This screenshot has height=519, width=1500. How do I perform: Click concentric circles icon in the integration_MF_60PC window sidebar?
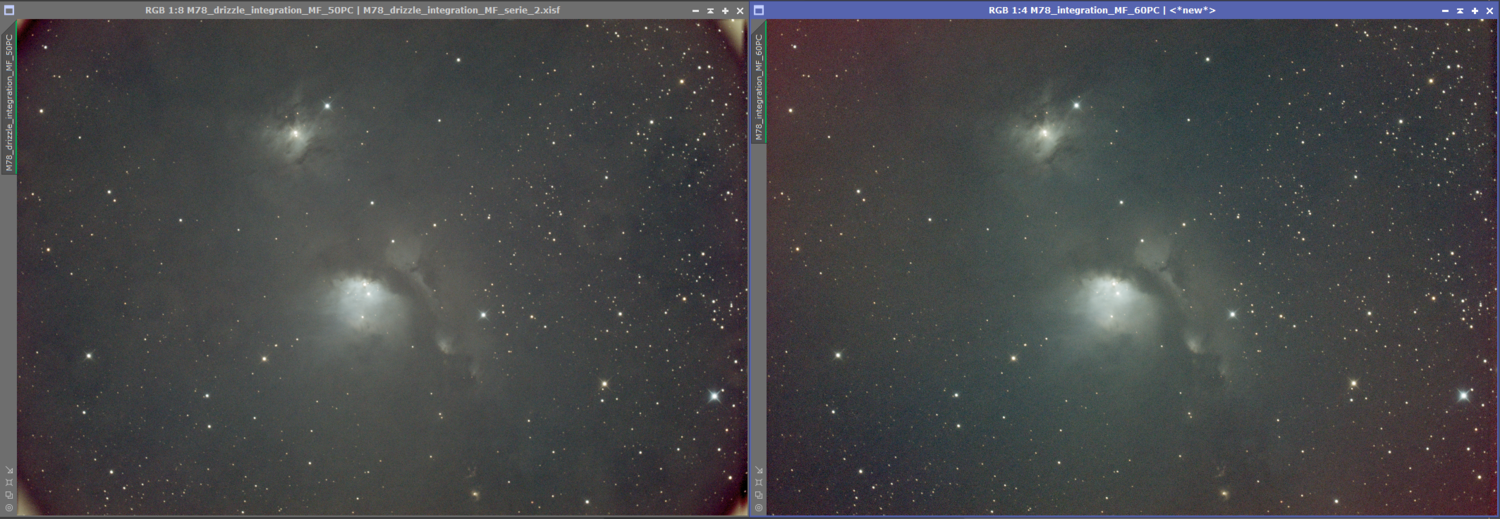[759, 507]
